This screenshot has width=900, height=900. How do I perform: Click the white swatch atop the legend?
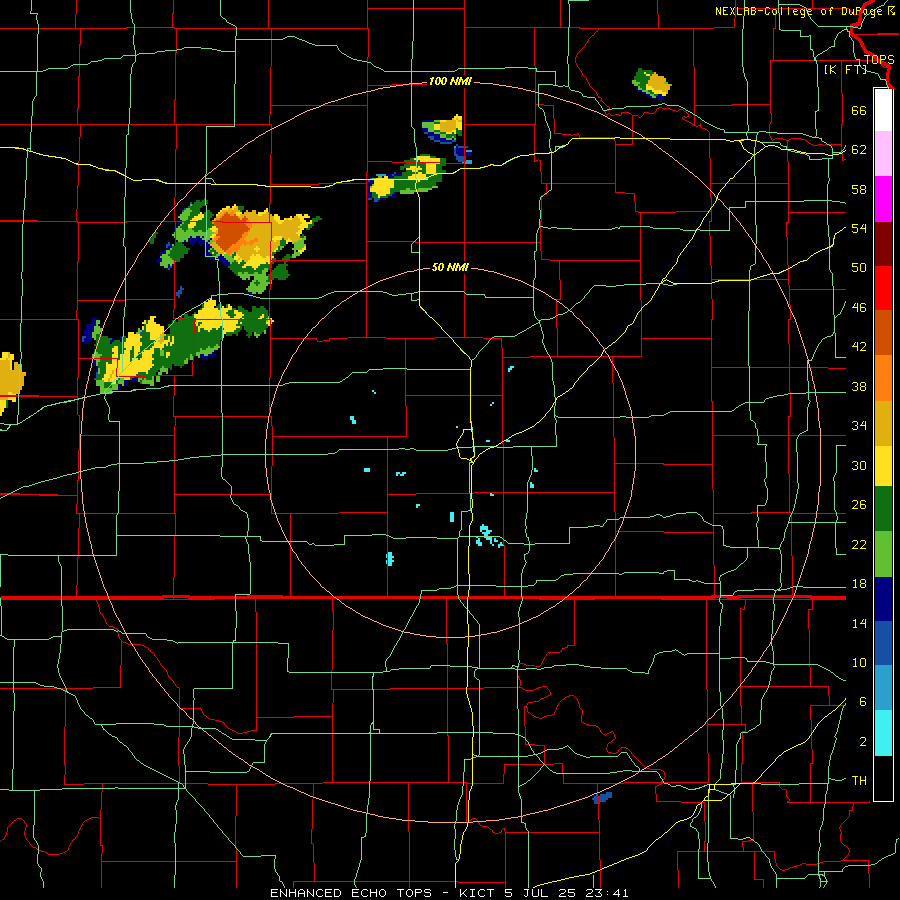883,110
